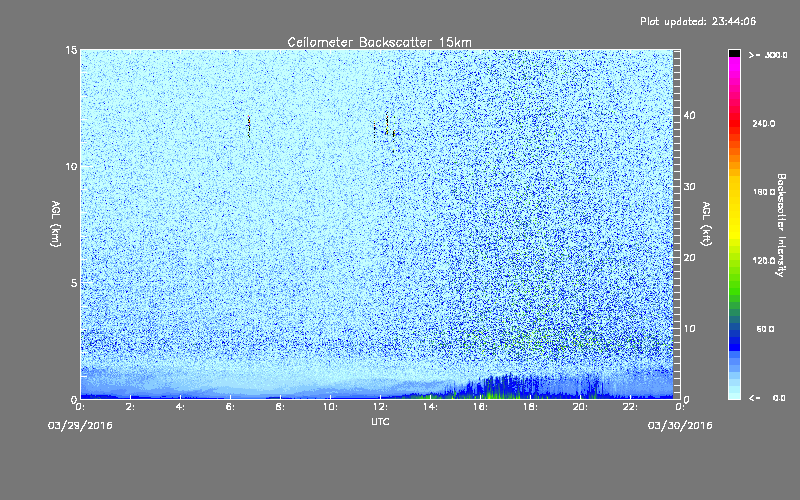Click the colorbar minimum label <= 0.0
Viewport: 800px width, 500px height.
(767, 398)
